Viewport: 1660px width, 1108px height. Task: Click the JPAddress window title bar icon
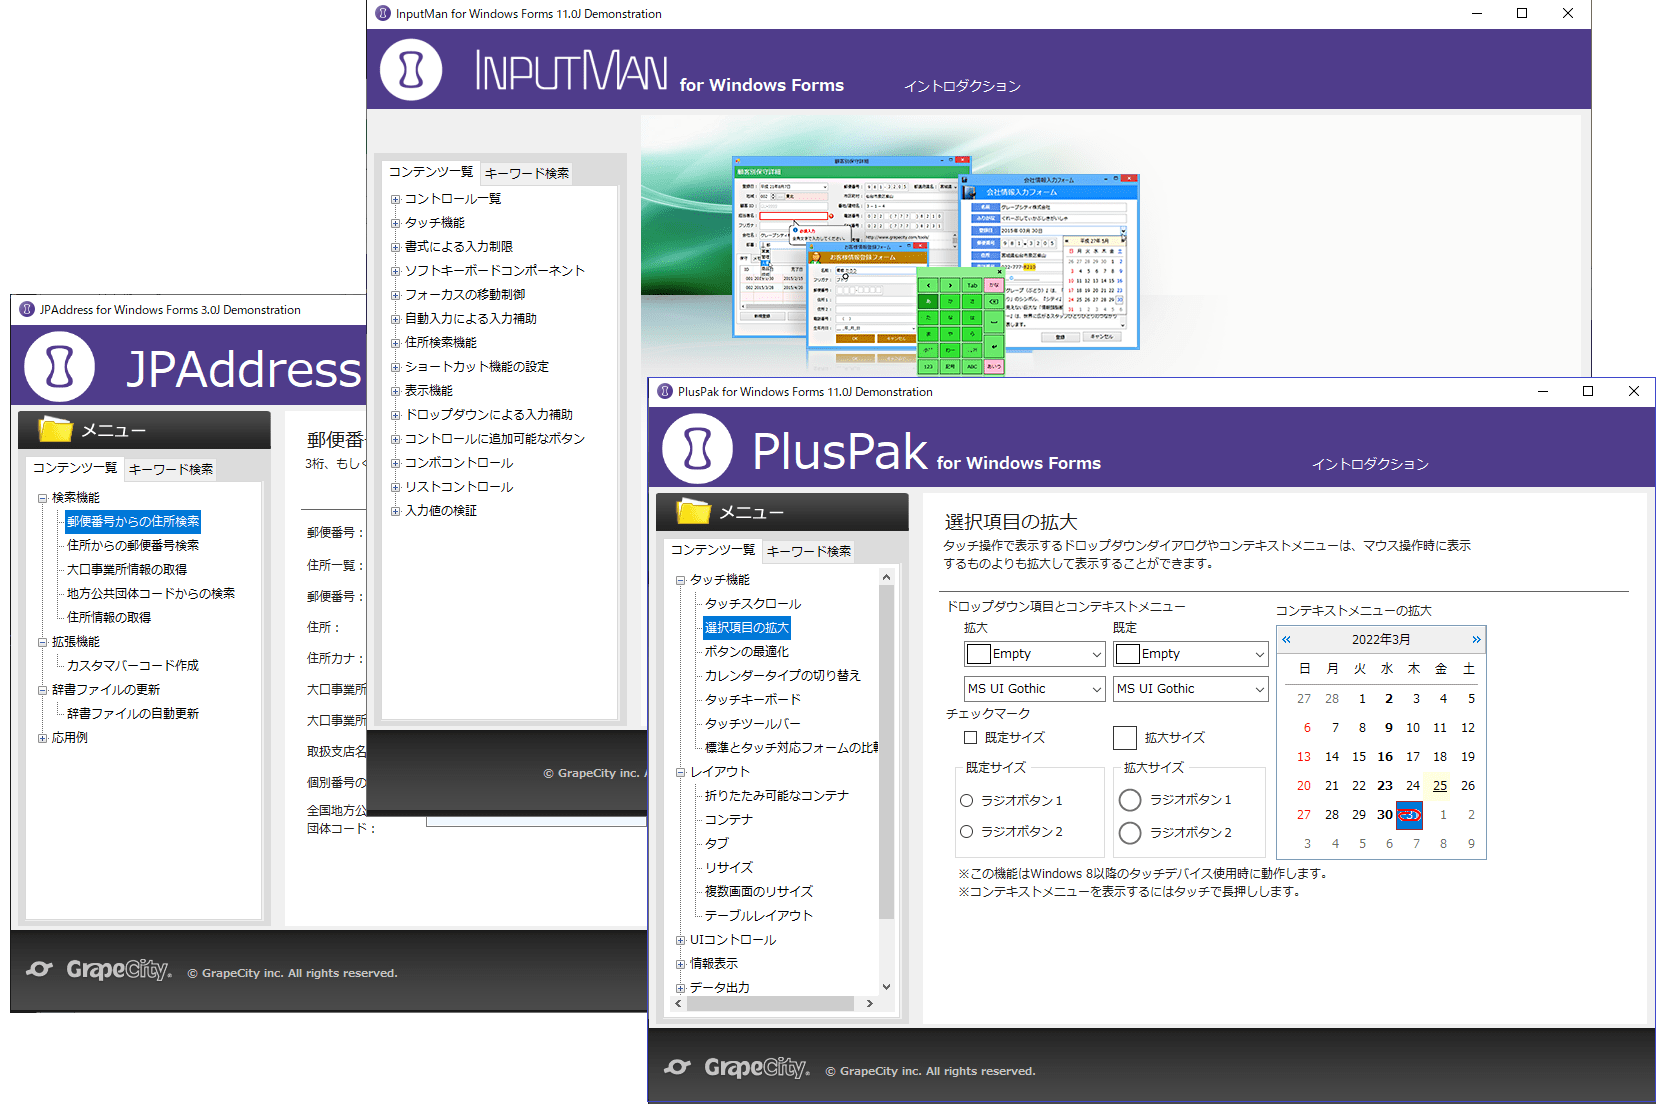[25, 309]
